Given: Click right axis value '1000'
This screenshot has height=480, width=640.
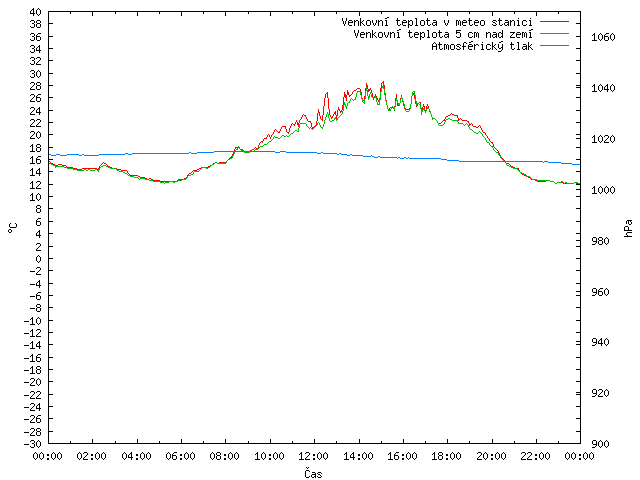Looking at the screenshot, I should (603, 190).
